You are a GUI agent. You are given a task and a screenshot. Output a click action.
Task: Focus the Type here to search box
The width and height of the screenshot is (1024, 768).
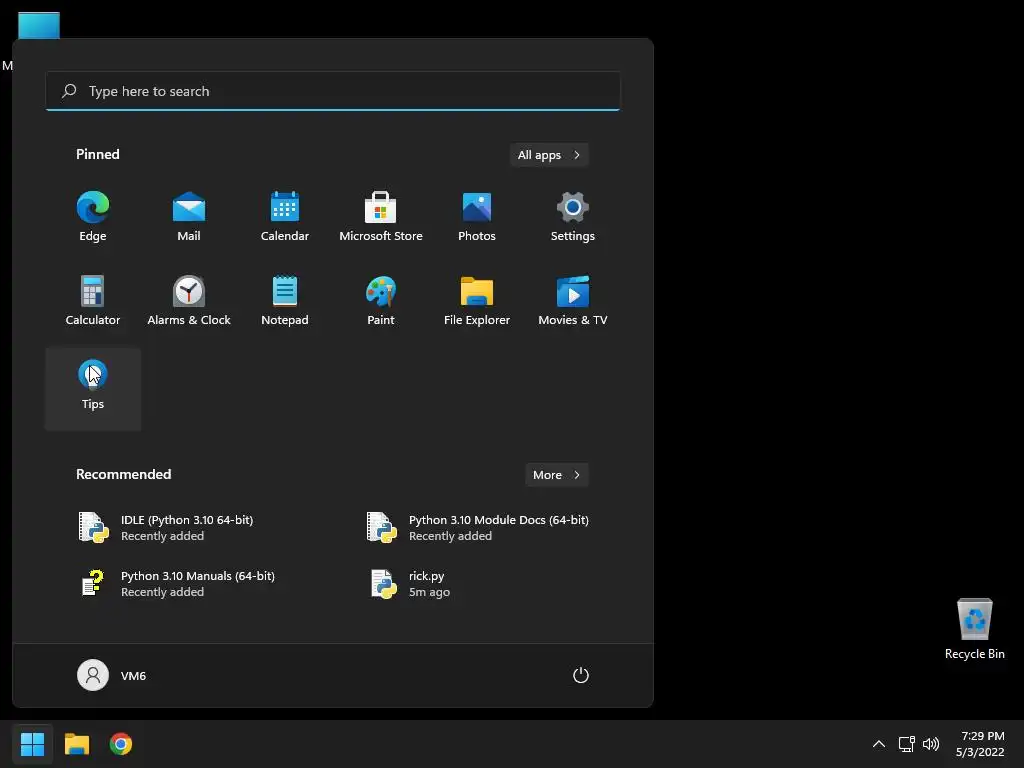click(333, 91)
